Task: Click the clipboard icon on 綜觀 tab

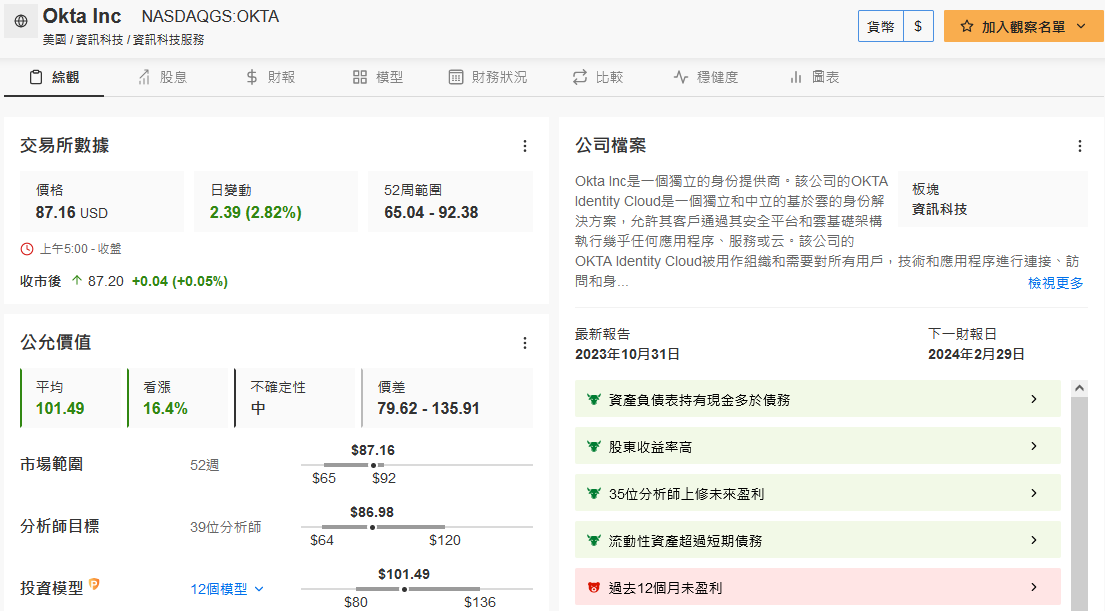Action: click(x=36, y=78)
